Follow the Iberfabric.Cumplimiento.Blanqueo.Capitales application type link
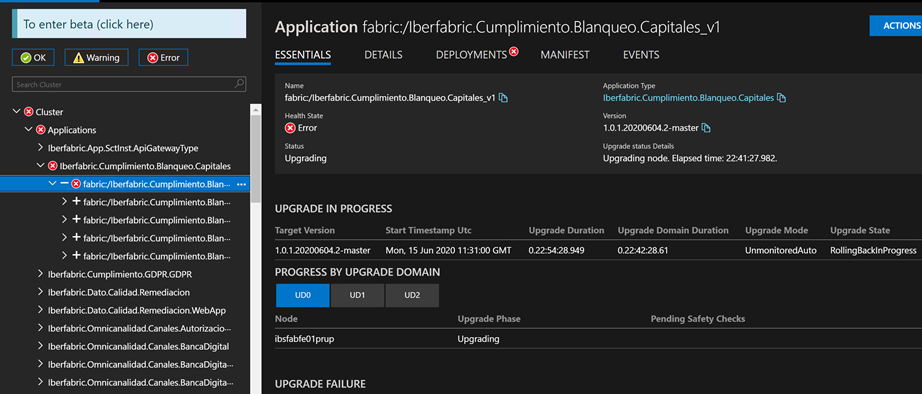 coord(688,98)
